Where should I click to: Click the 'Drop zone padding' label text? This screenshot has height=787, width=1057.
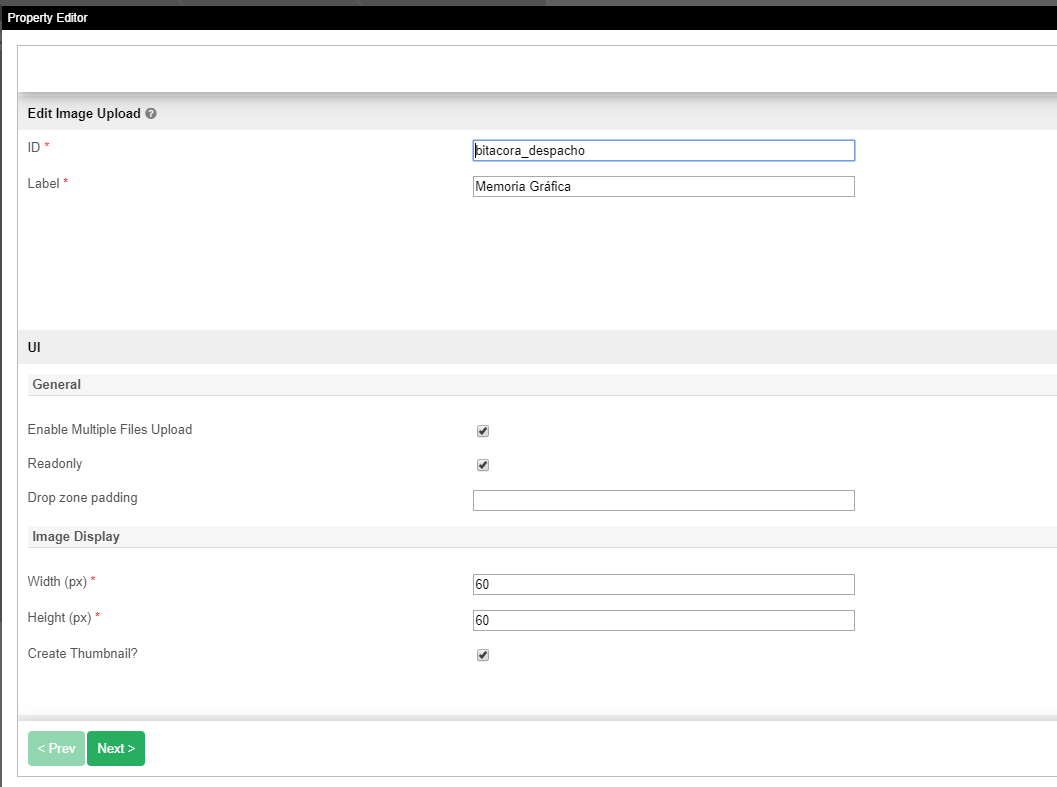83,498
